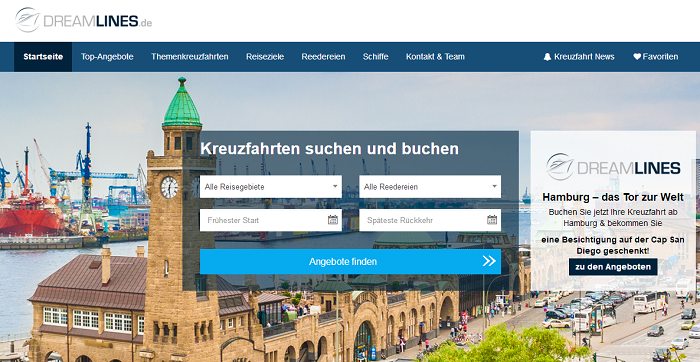Open the Top-Angebote menu item
The width and height of the screenshot is (700, 362).
click(x=107, y=57)
